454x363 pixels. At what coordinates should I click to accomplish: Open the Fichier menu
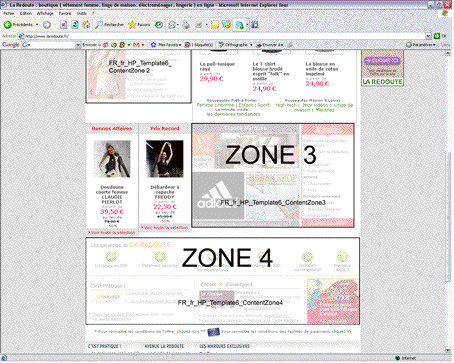click(9, 13)
